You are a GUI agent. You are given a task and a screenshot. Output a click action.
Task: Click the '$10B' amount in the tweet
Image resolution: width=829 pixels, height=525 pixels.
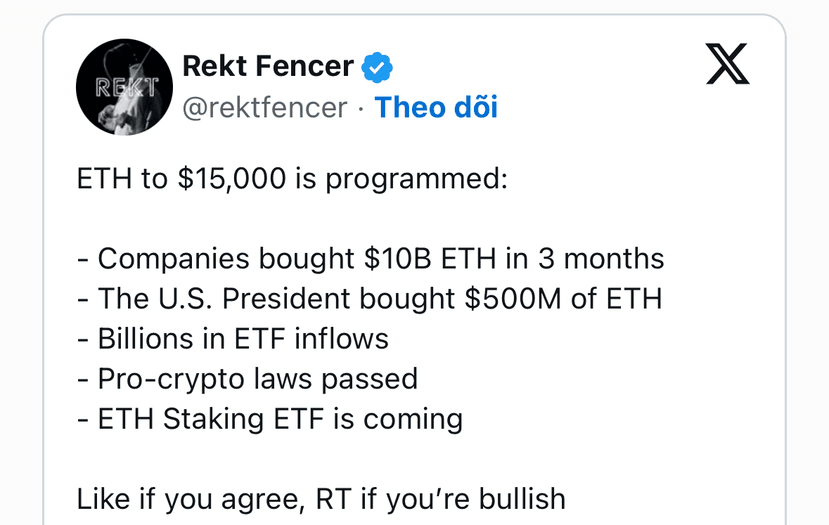click(398, 259)
